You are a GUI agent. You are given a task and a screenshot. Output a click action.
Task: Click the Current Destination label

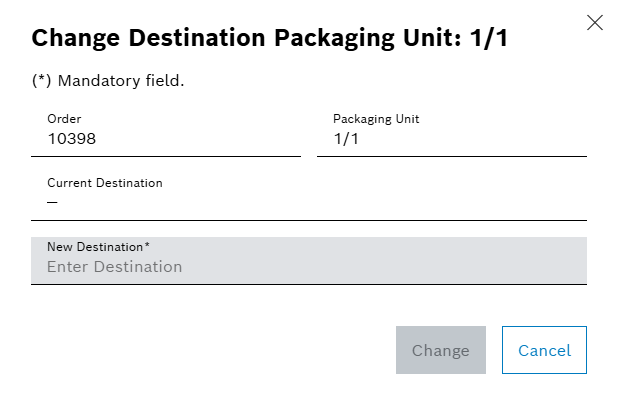pos(105,183)
